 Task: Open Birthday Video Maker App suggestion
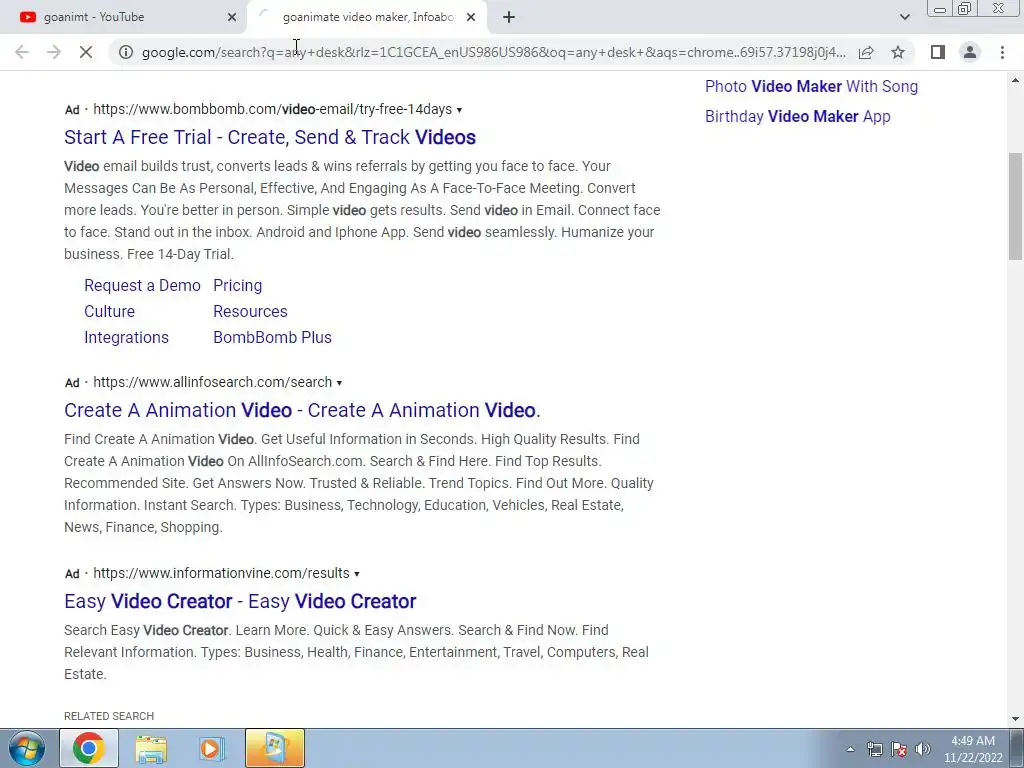coord(798,116)
